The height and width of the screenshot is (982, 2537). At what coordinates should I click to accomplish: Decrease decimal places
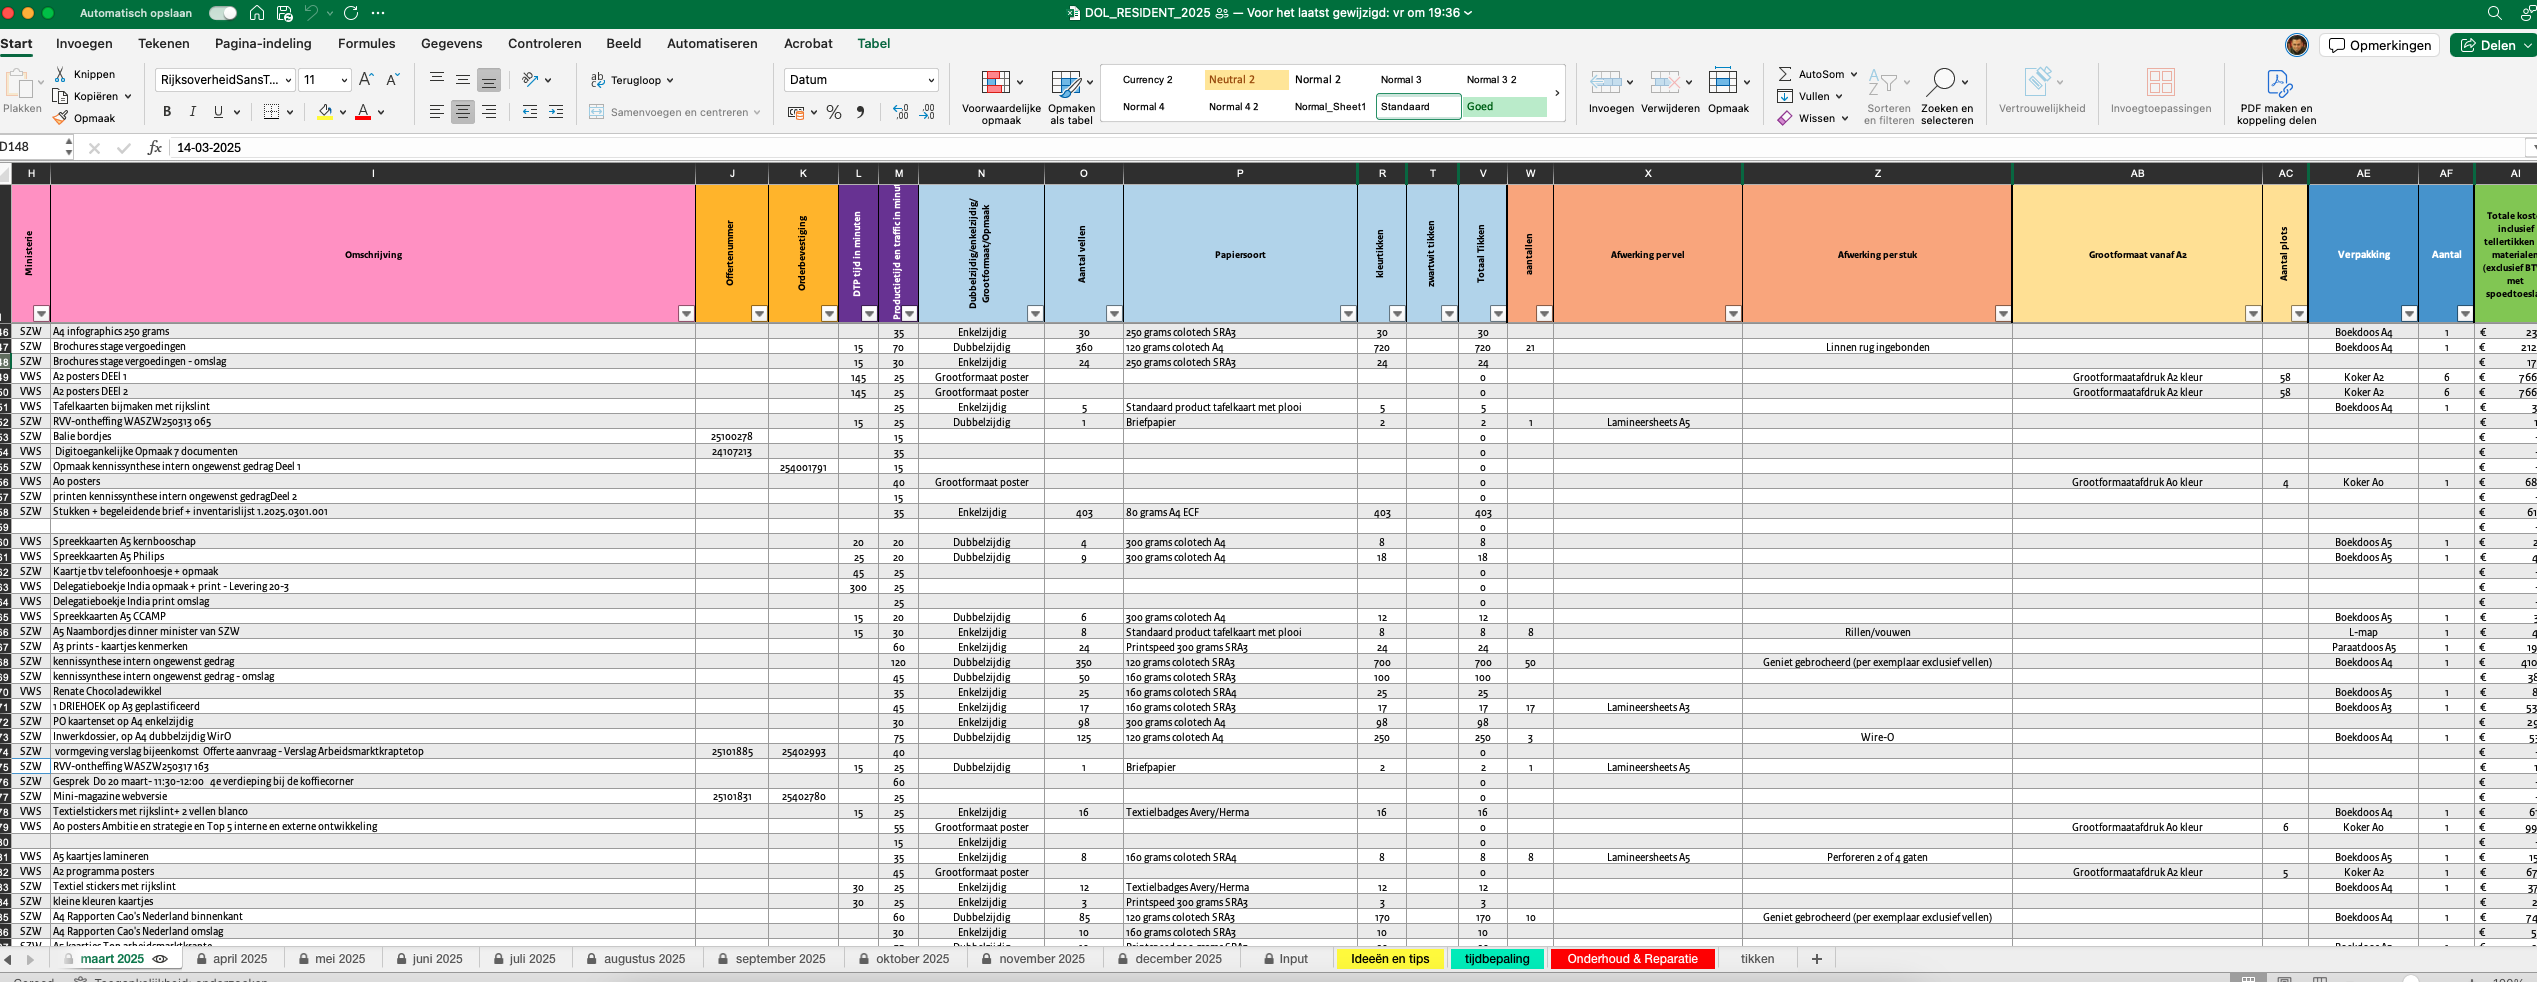[927, 112]
